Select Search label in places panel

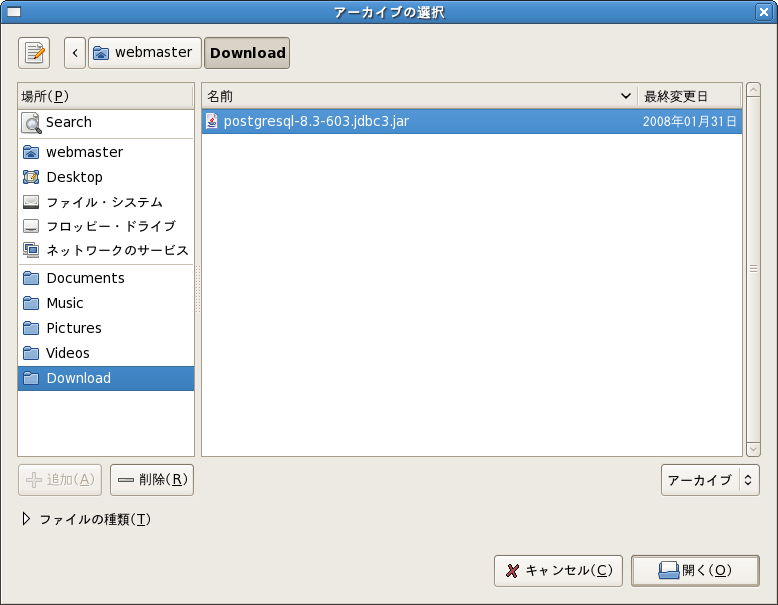(69, 122)
